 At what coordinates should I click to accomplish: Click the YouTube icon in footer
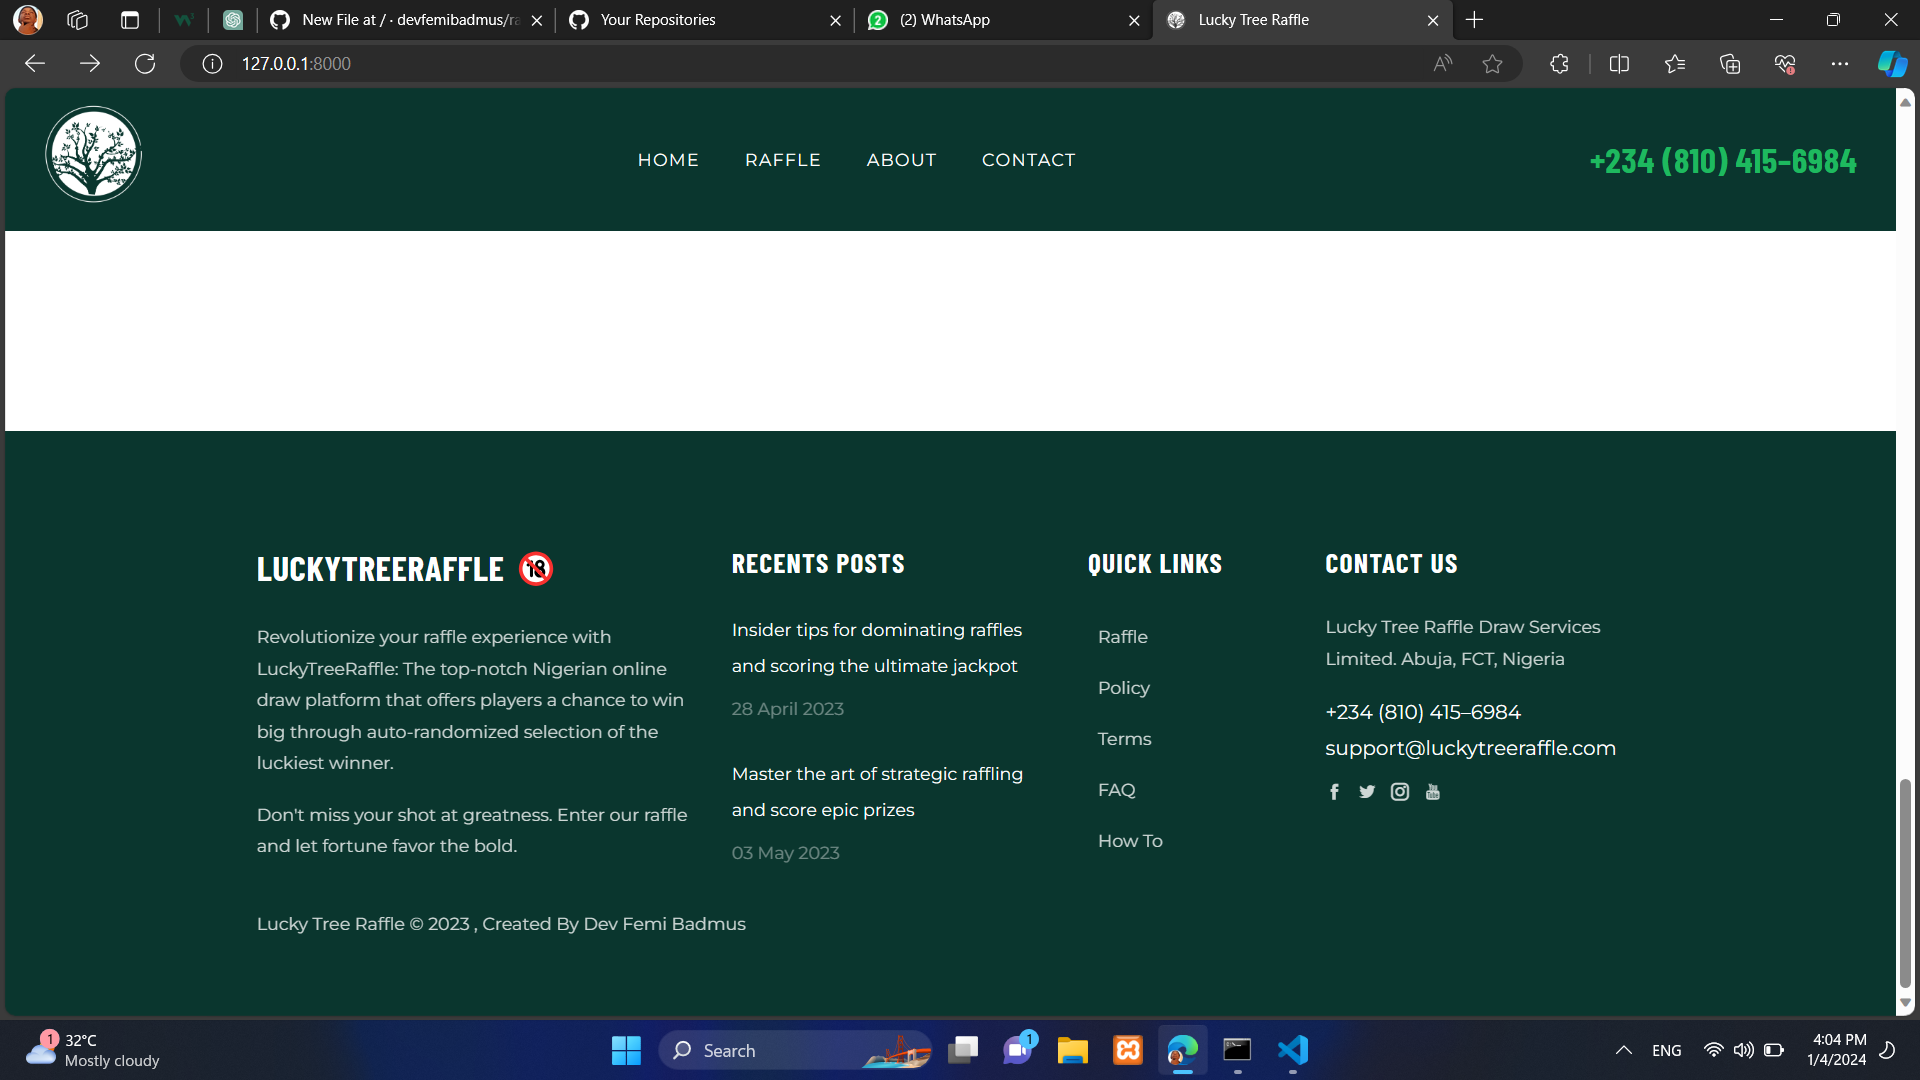[x=1432, y=791]
